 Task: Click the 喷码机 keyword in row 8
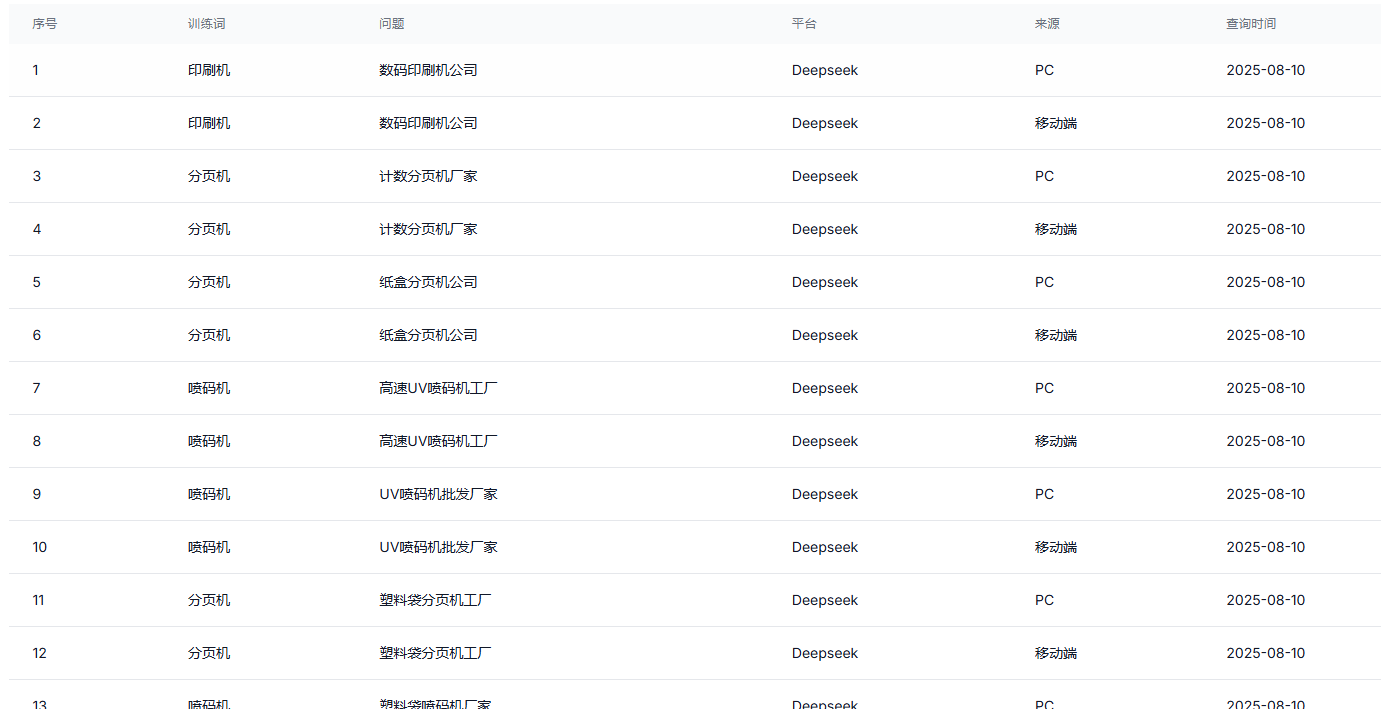(209, 441)
